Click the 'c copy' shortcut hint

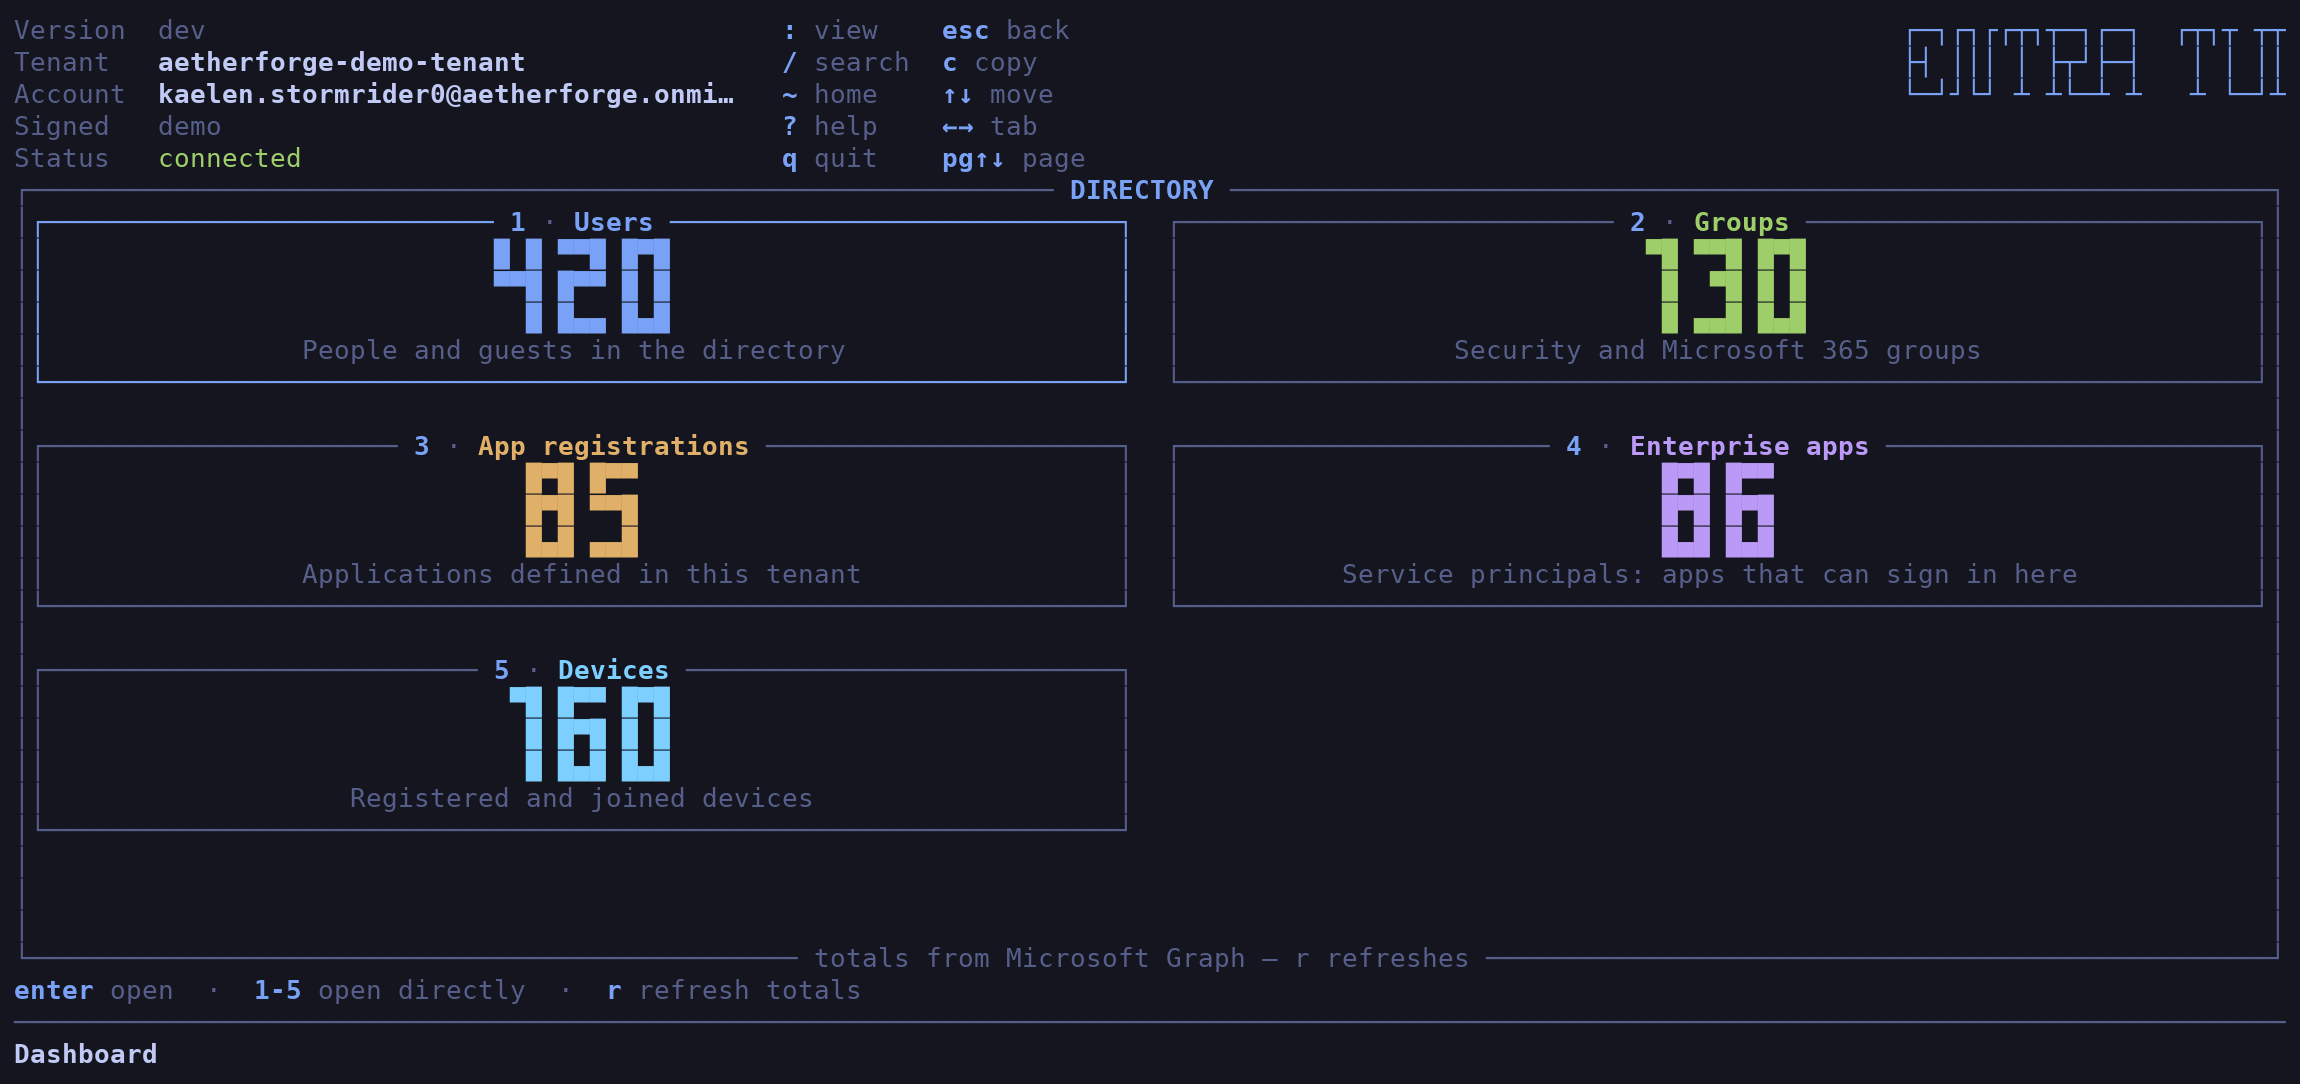(990, 63)
